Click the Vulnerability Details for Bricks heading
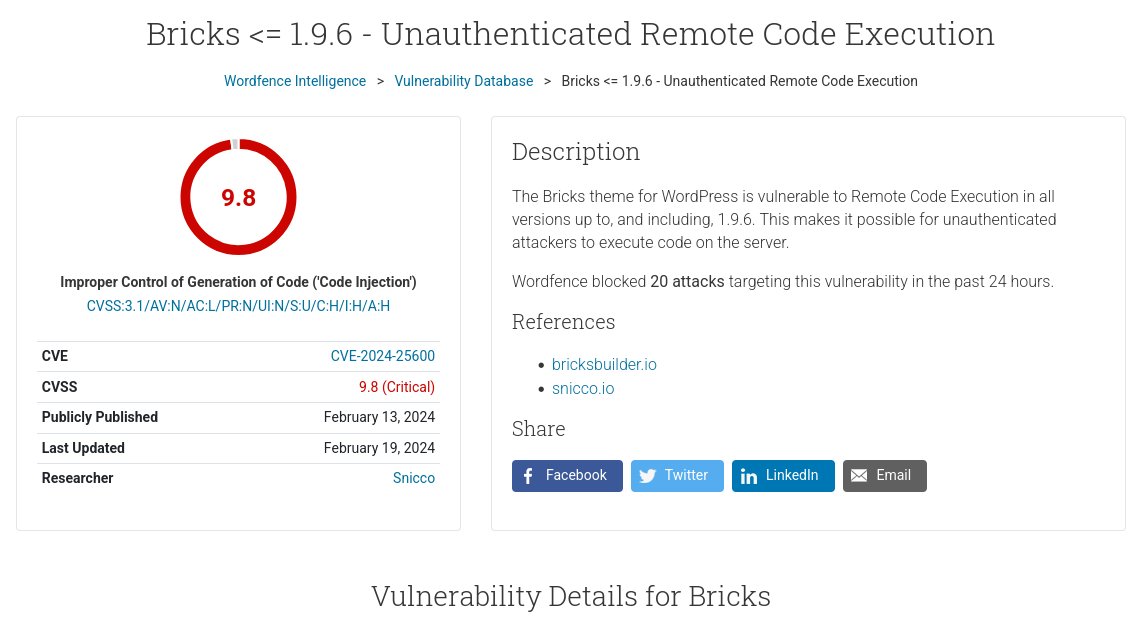Image resolution: width=1140 pixels, height=631 pixels. (571, 596)
